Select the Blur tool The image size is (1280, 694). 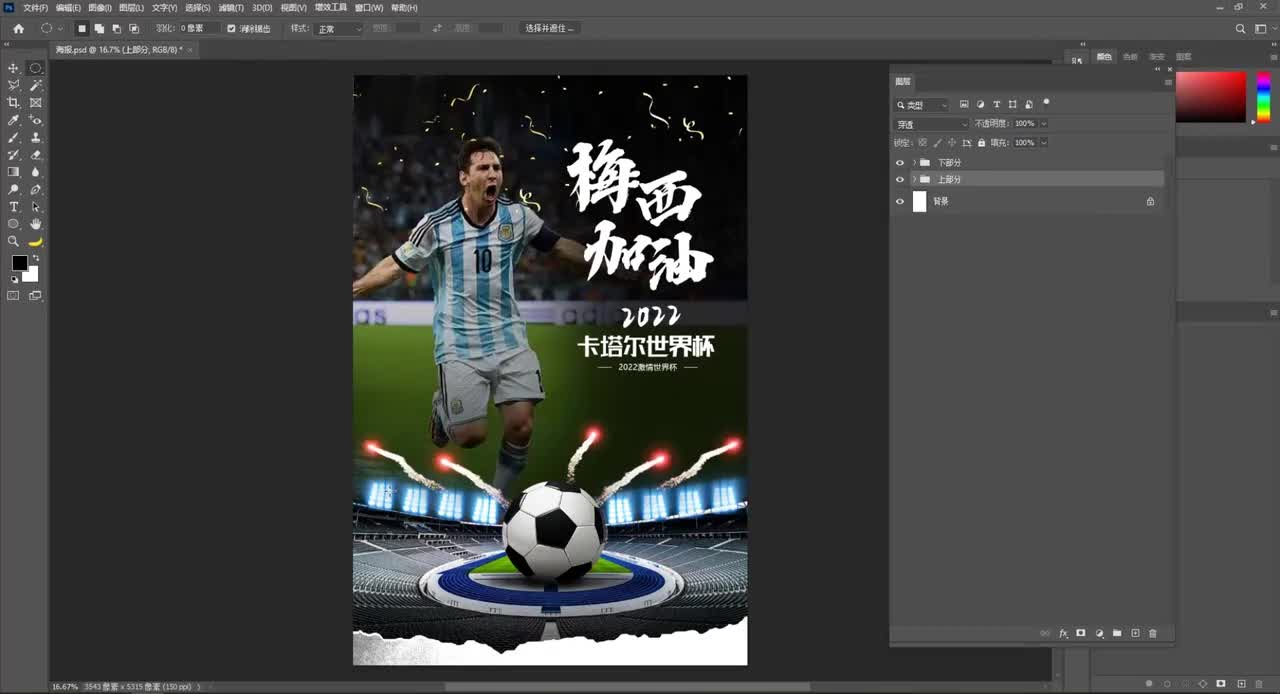point(36,172)
